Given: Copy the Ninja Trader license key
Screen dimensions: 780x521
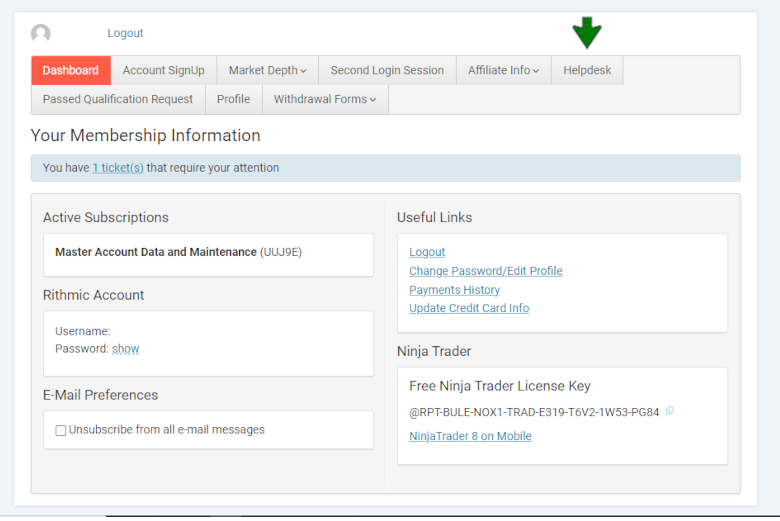Looking at the screenshot, I should 670,411.
